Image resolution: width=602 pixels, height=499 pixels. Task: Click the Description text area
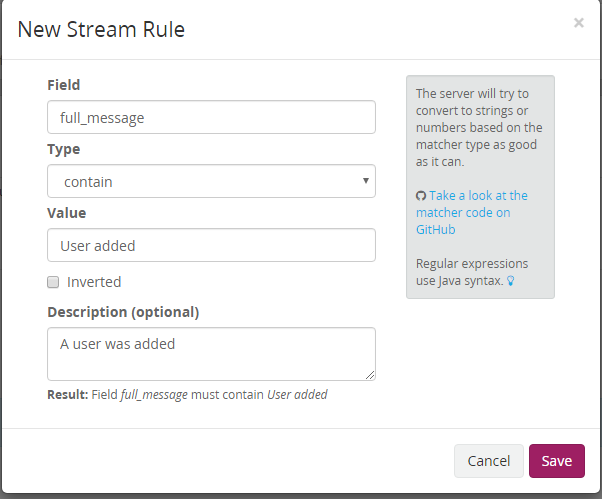[x=211, y=353]
